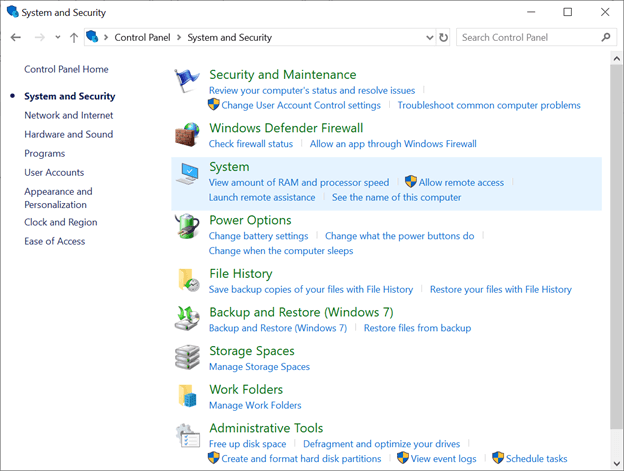Click Check firewall status
The width and height of the screenshot is (624, 471).
(x=251, y=144)
